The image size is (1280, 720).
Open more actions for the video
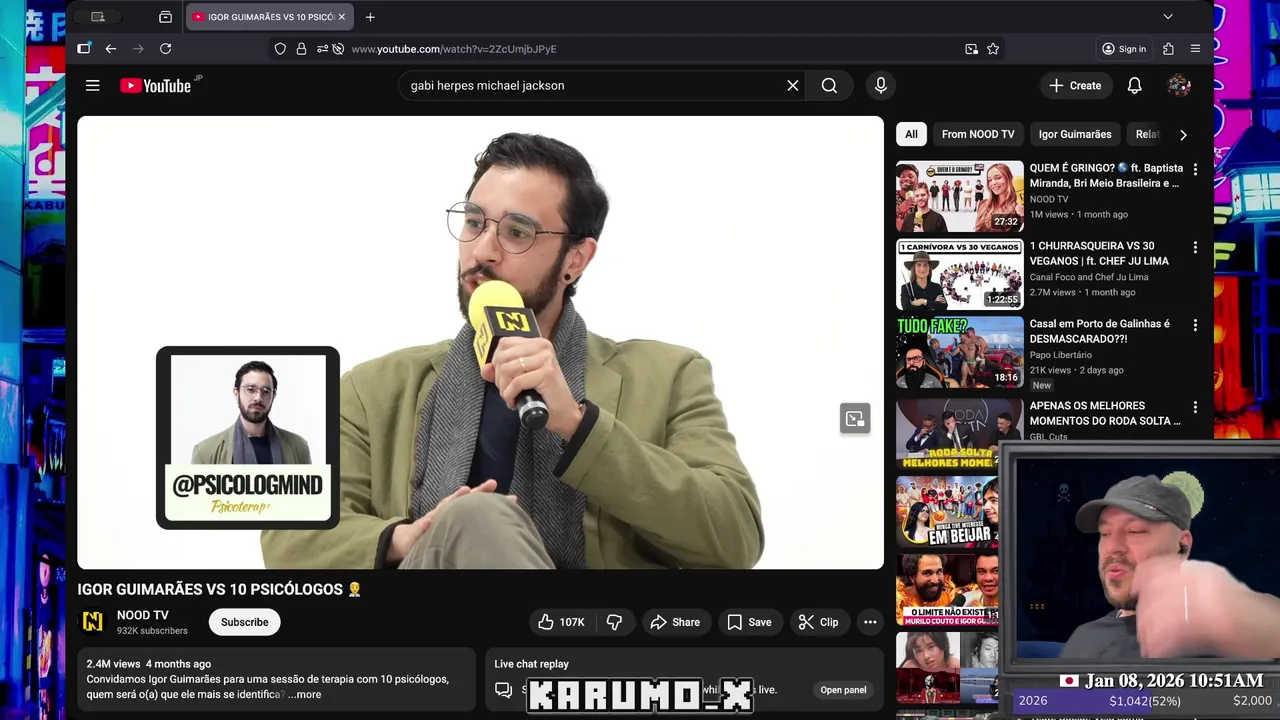870,622
